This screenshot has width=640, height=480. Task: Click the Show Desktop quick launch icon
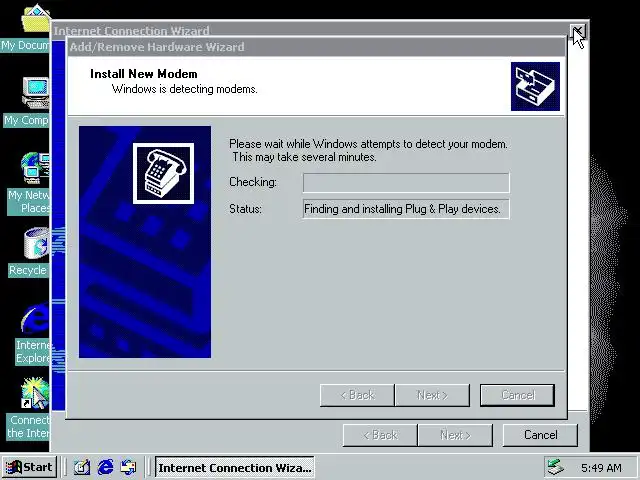point(82,467)
